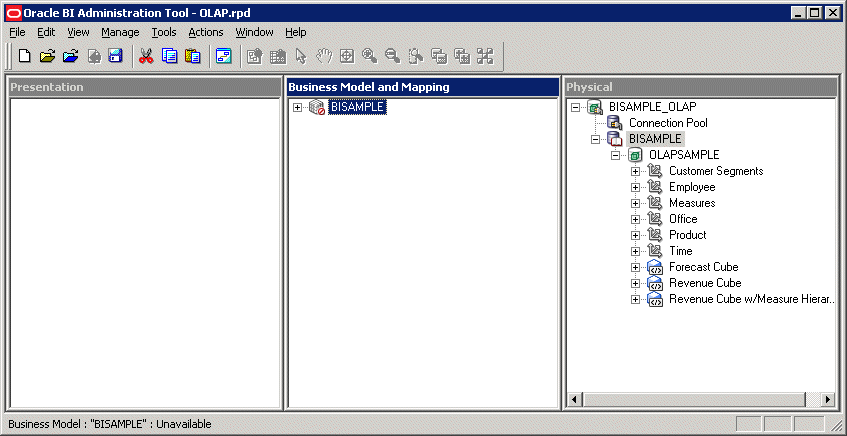Click the Presentation pane header
The height and width of the screenshot is (436, 847).
tap(145, 87)
